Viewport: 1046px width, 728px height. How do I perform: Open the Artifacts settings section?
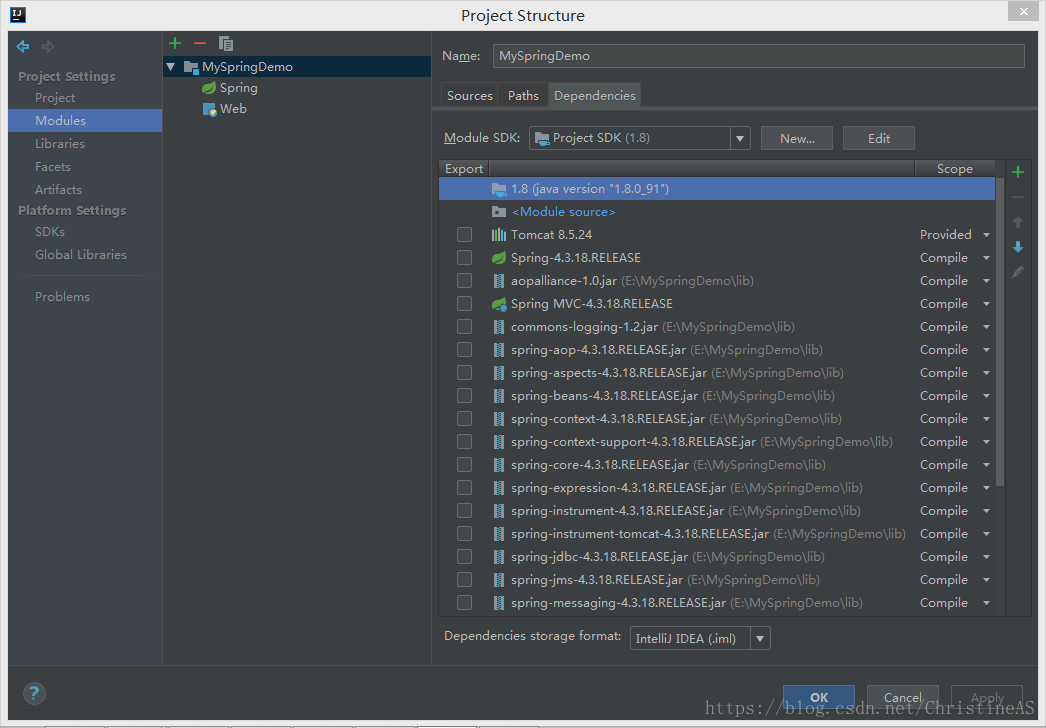coord(58,190)
